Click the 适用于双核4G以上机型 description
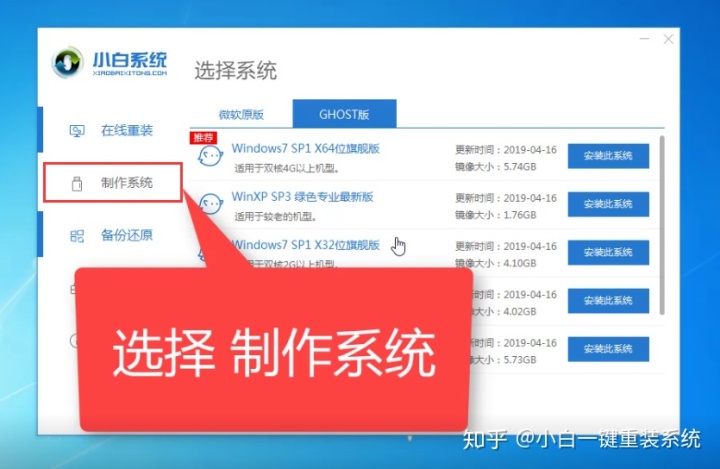The image size is (720, 469). click(x=287, y=169)
